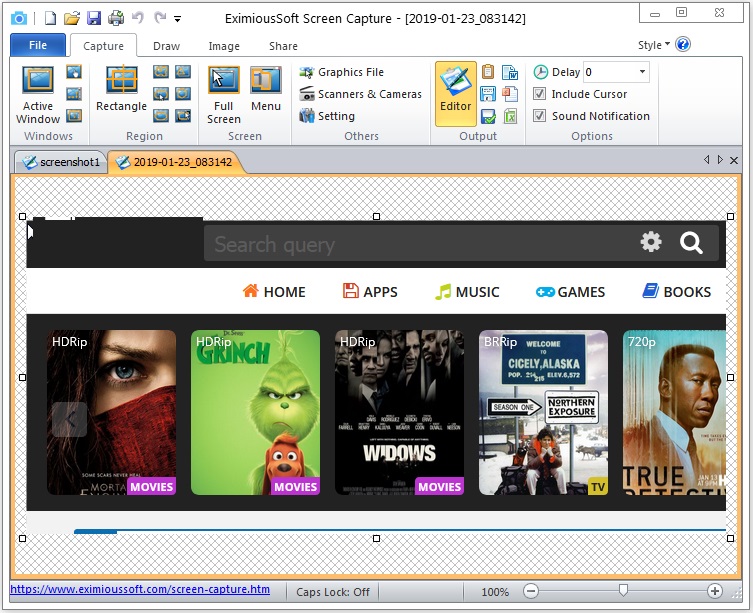Expand the Delay value dropdown
Viewport: 753px width, 613px height.
coord(642,72)
